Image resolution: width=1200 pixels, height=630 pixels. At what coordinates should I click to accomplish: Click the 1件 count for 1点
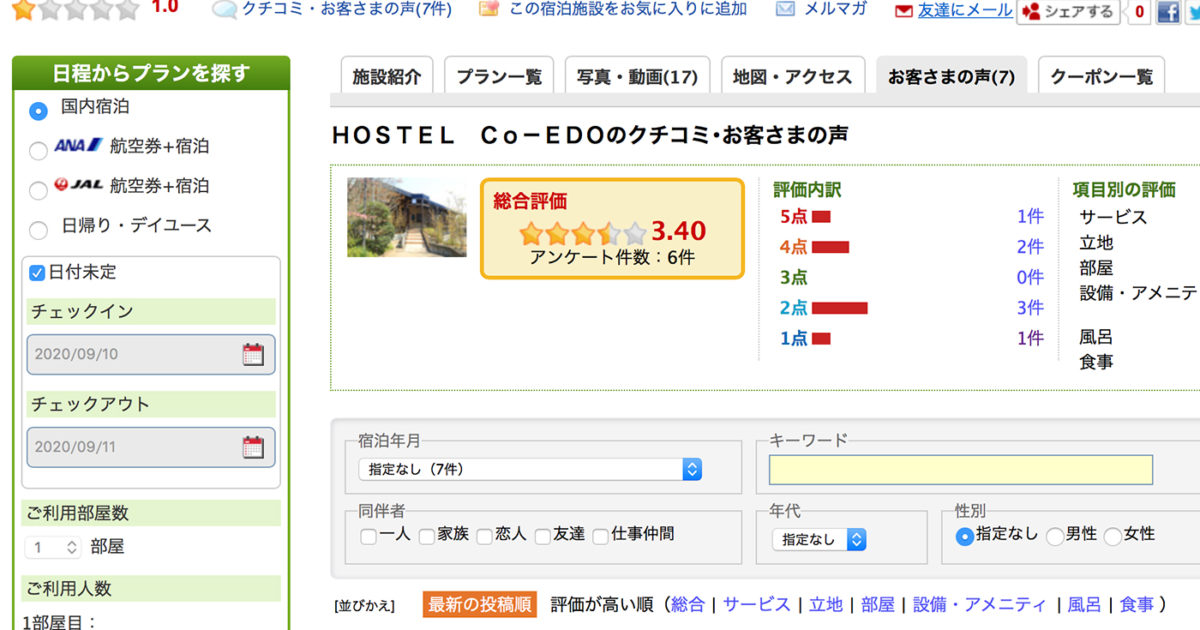(x=1030, y=338)
